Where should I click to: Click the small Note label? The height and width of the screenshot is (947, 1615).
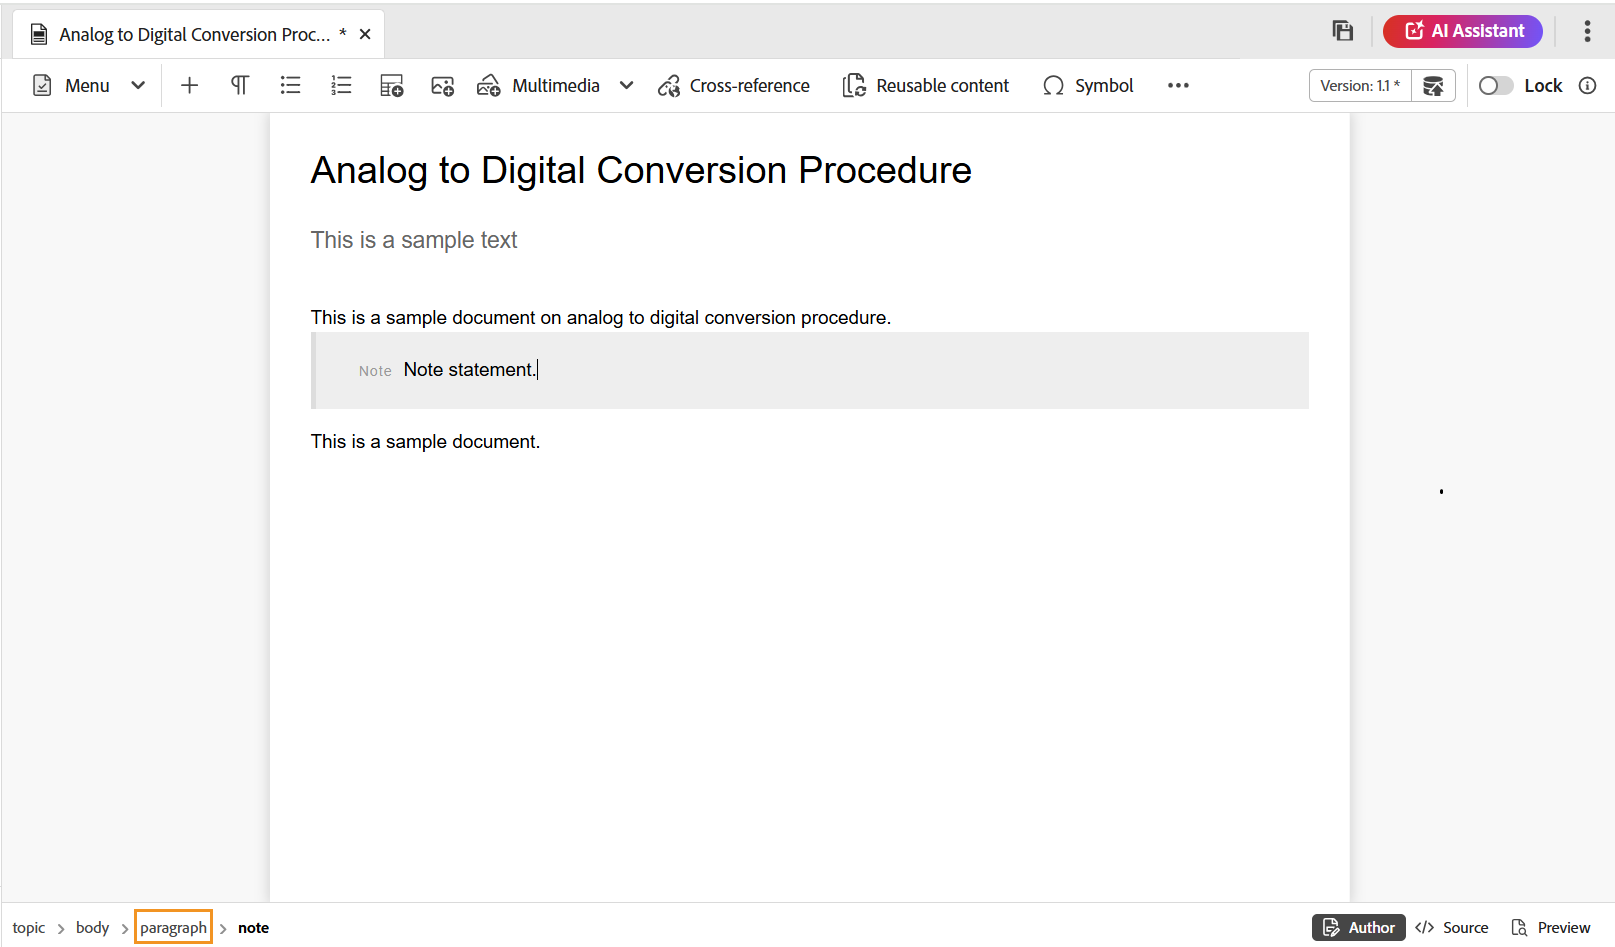click(x=375, y=371)
